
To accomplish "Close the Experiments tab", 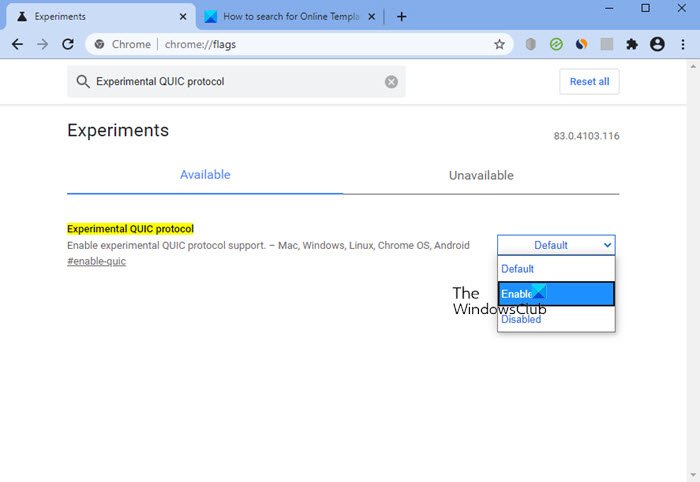I will point(183,17).
